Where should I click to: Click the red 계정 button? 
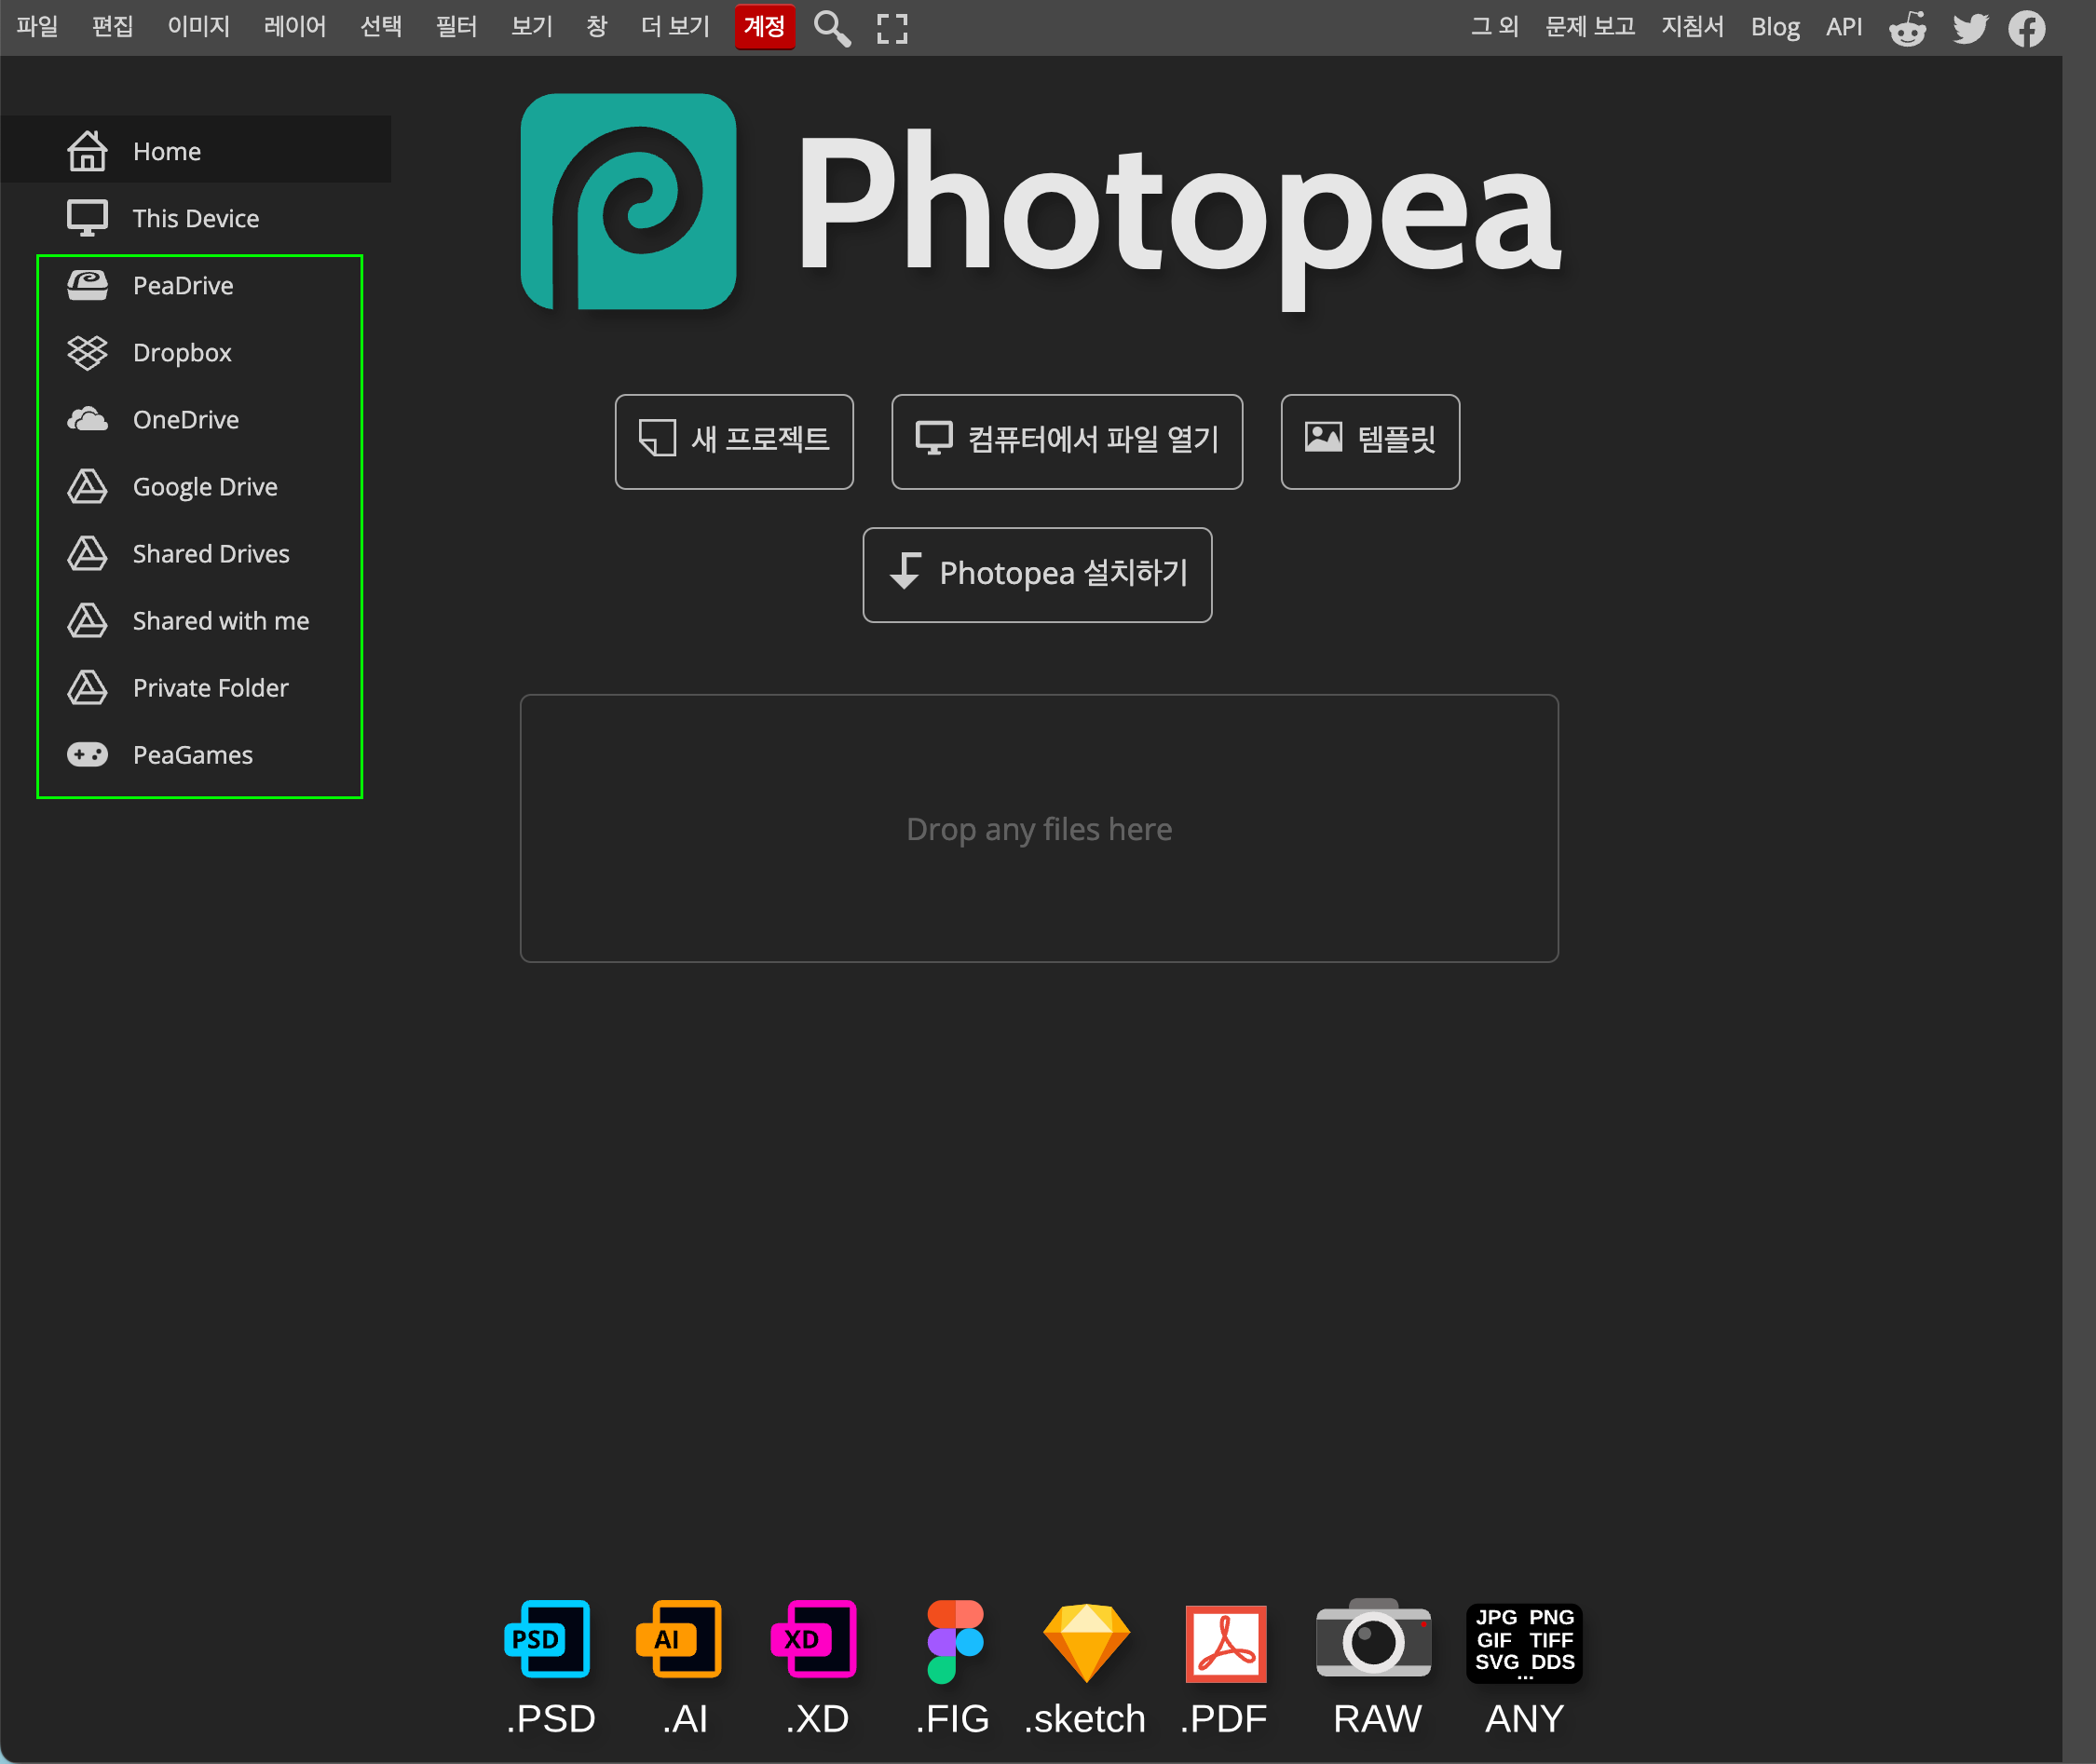764,26
